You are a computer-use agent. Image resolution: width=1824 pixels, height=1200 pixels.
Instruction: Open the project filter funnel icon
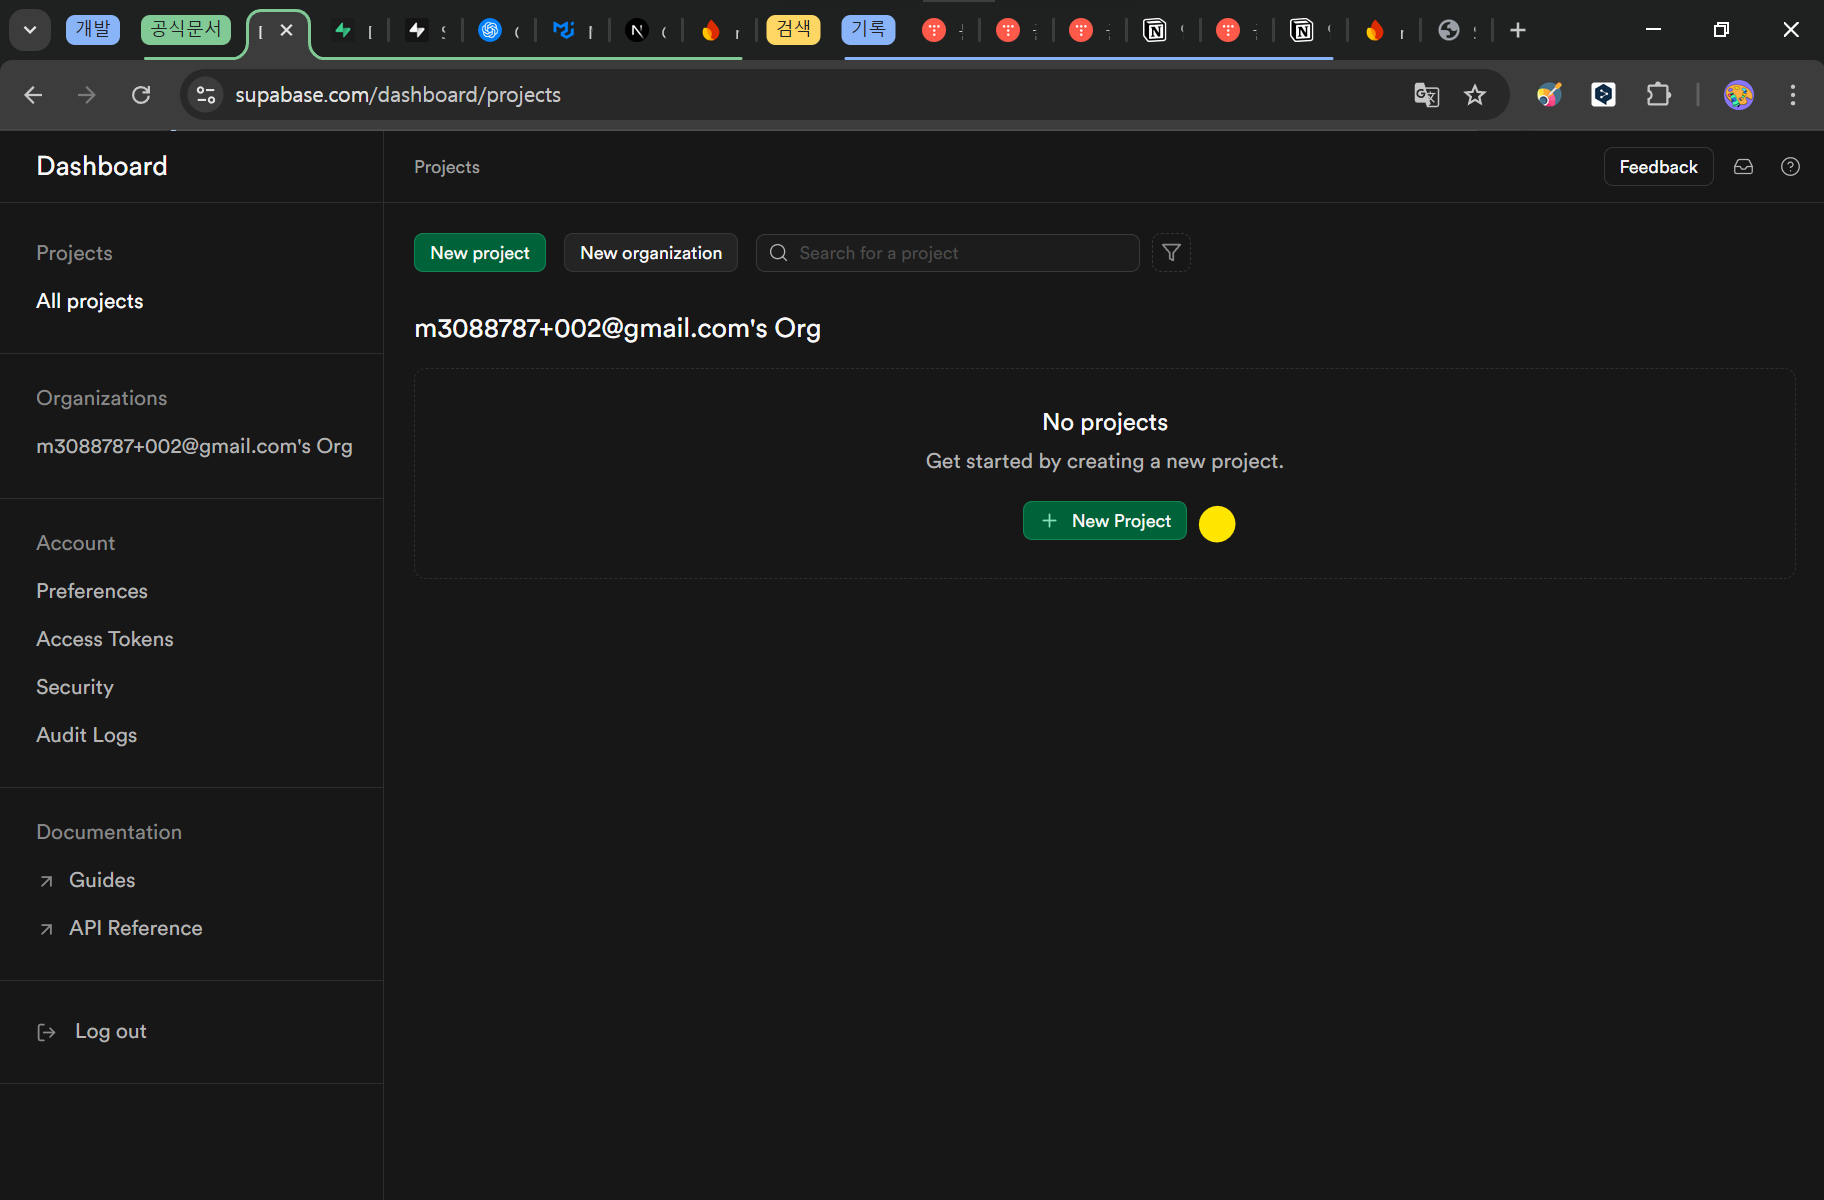click(1171, 253)
